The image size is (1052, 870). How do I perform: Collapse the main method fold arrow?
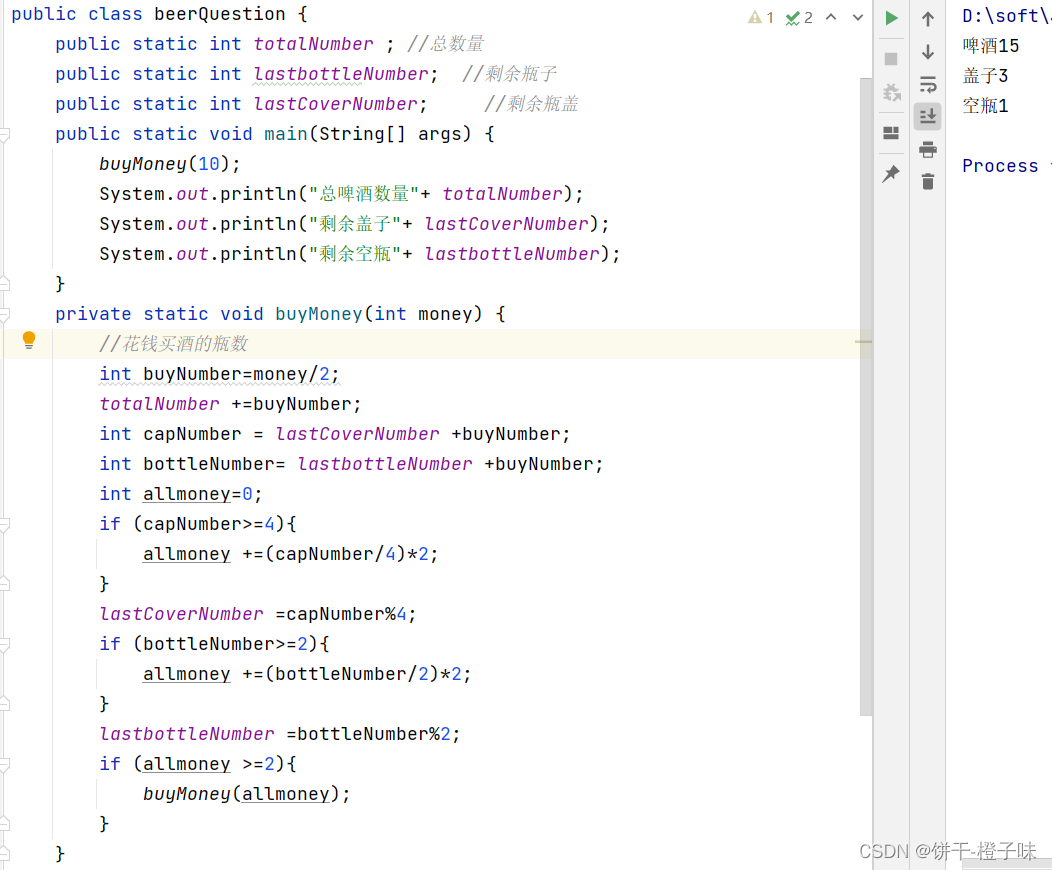pos(7,133)
